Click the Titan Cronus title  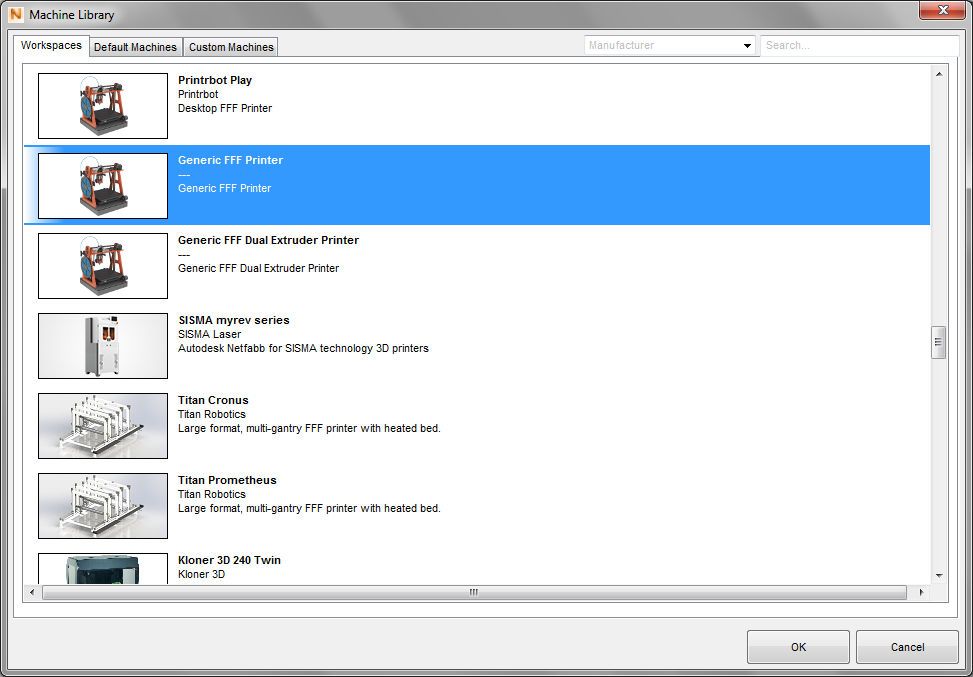coord(213,400)
